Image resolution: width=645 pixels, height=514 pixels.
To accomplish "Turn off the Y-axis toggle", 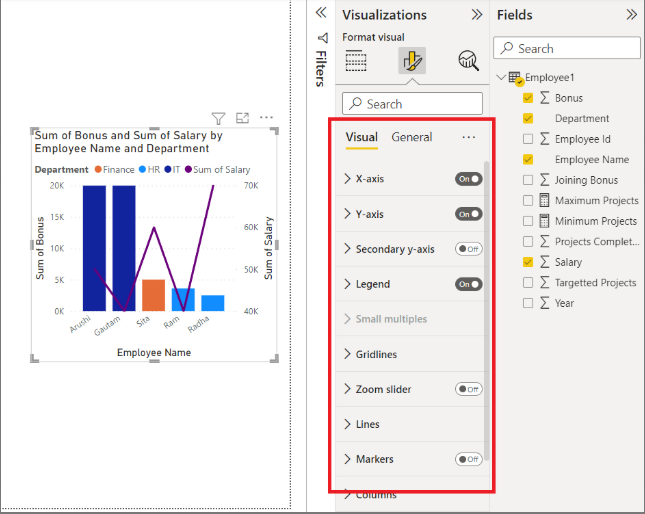I will 469,214.
